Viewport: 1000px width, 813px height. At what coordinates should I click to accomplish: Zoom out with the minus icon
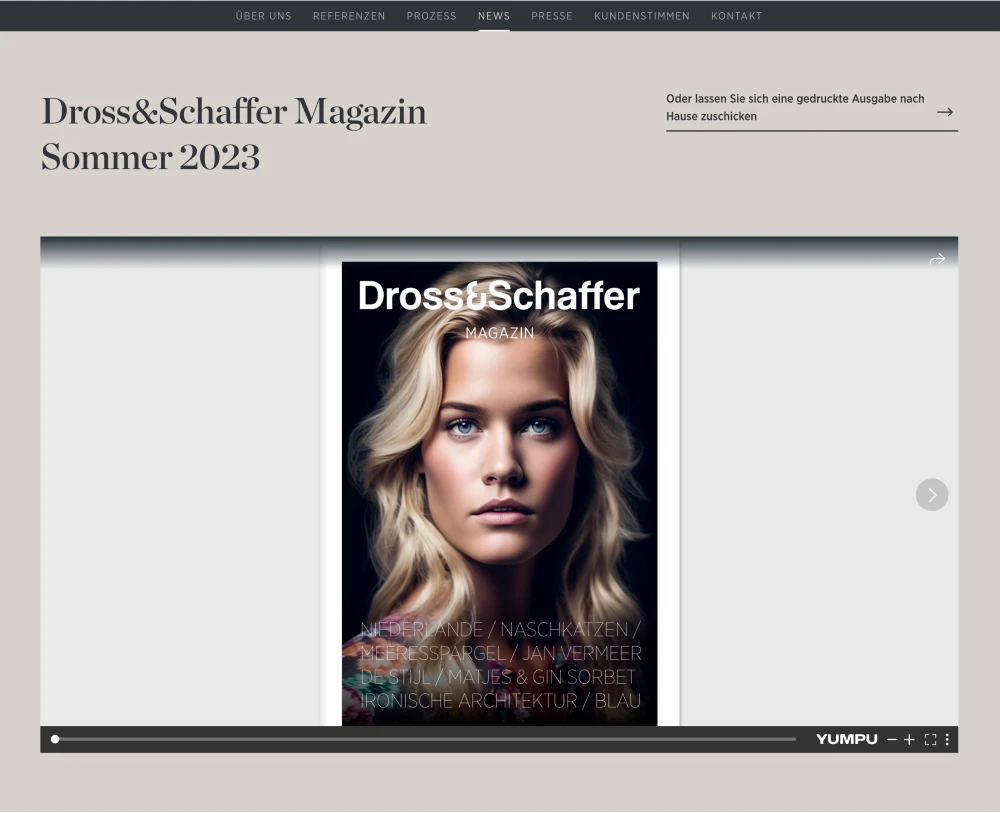[892, 739]
